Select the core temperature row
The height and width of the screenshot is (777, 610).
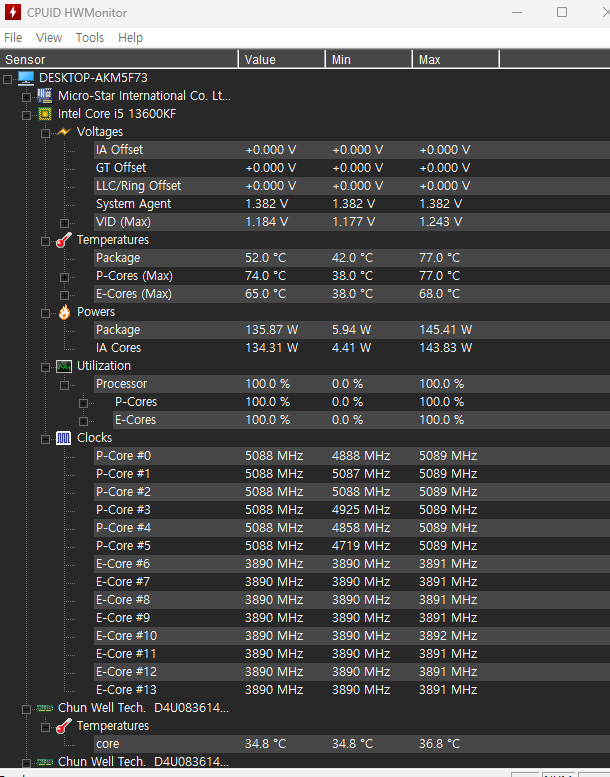(x=352, y=744)
